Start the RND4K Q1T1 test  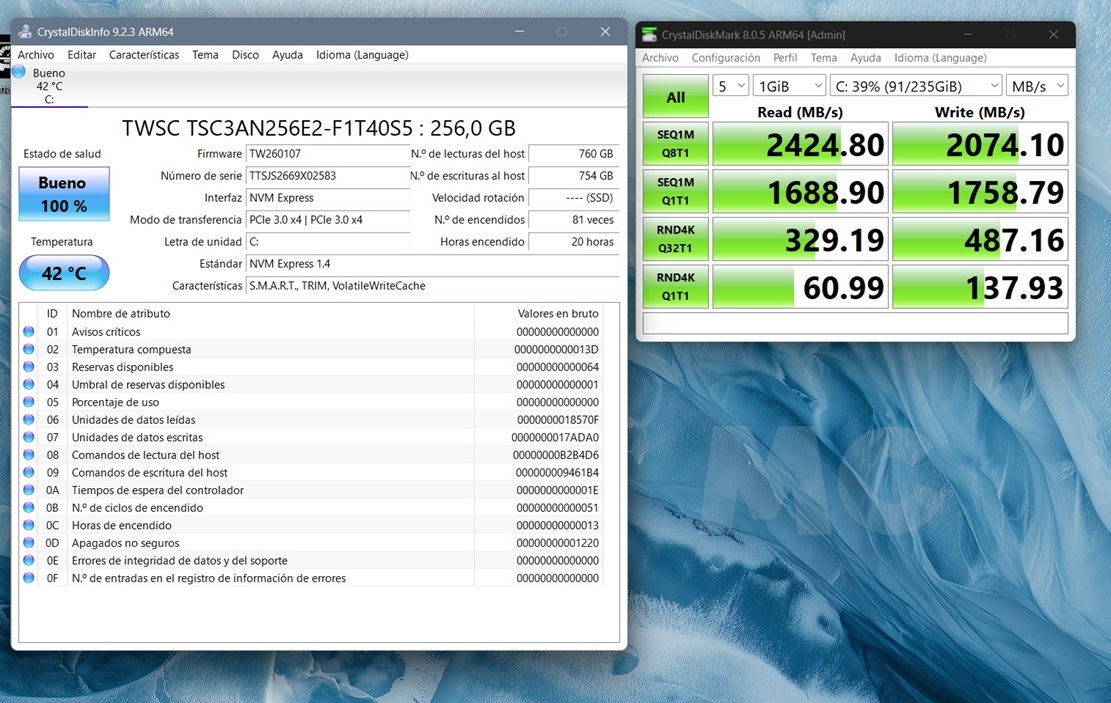click(x=675, y=286)
